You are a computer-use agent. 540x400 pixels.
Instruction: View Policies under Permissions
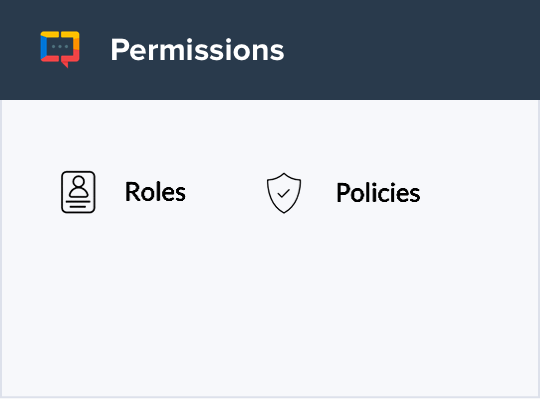click(x=343, y=193)
